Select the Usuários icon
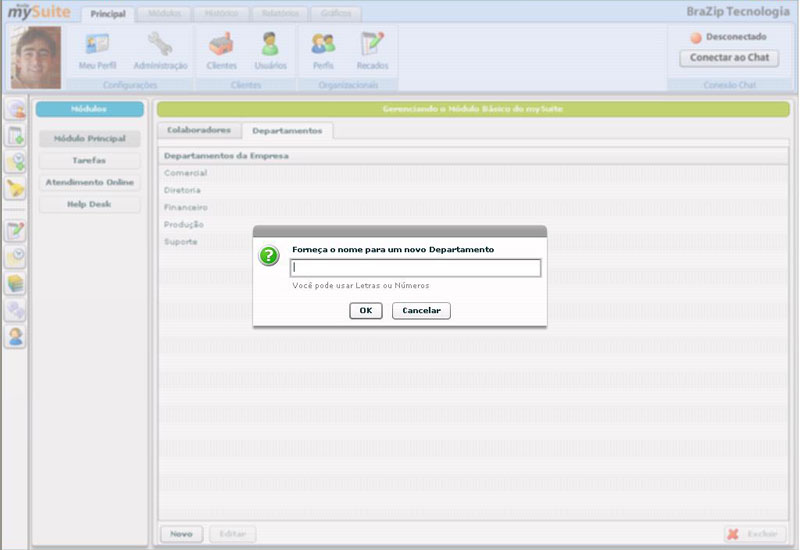The width and height of the screenshot is (800, 550). coord(270,46)
